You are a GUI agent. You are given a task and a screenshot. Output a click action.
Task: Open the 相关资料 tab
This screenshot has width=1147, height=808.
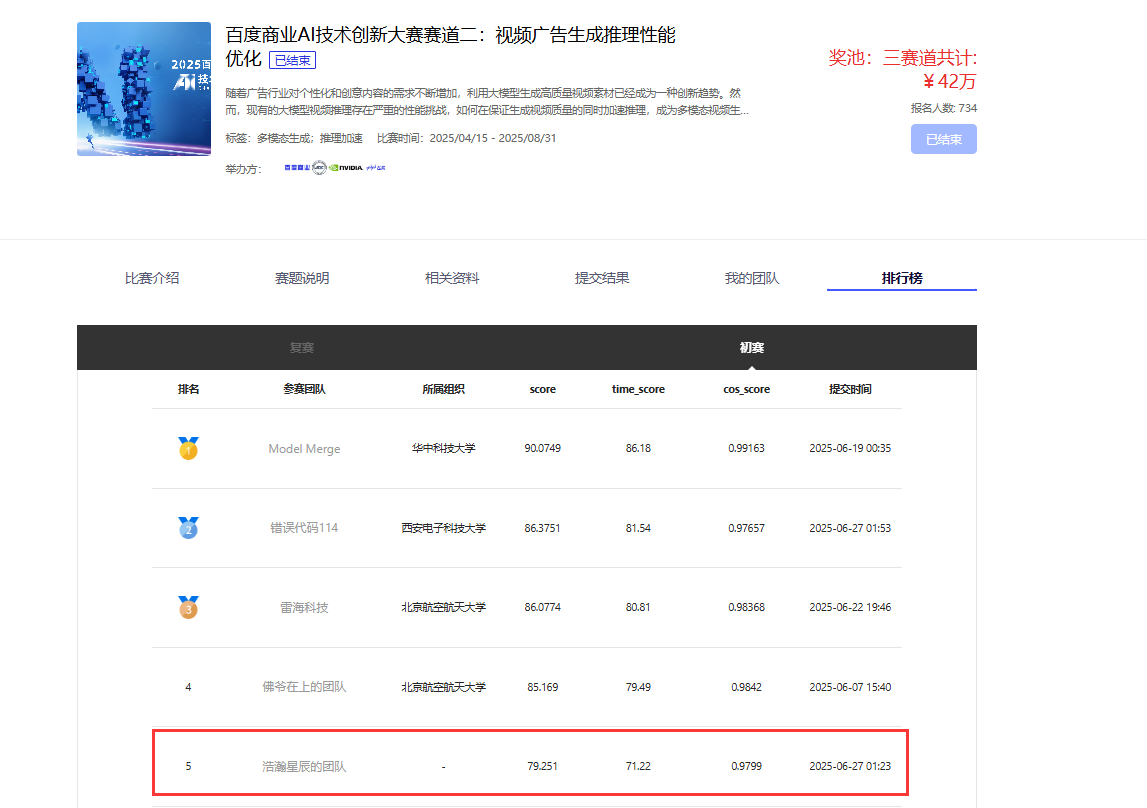452,278
